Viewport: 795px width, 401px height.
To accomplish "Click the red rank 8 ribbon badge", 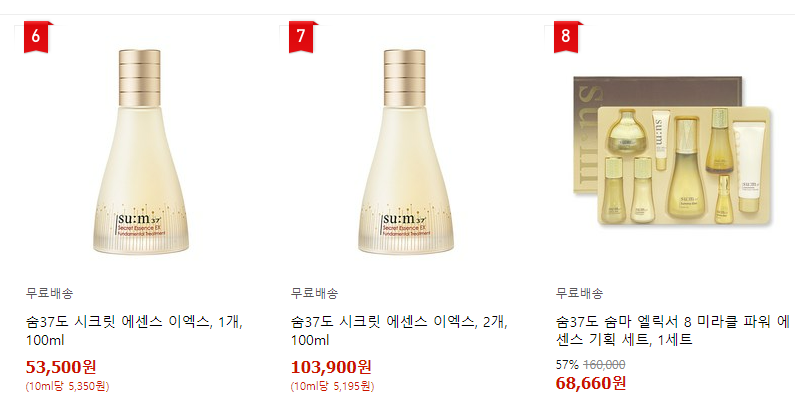I will 566,37.
